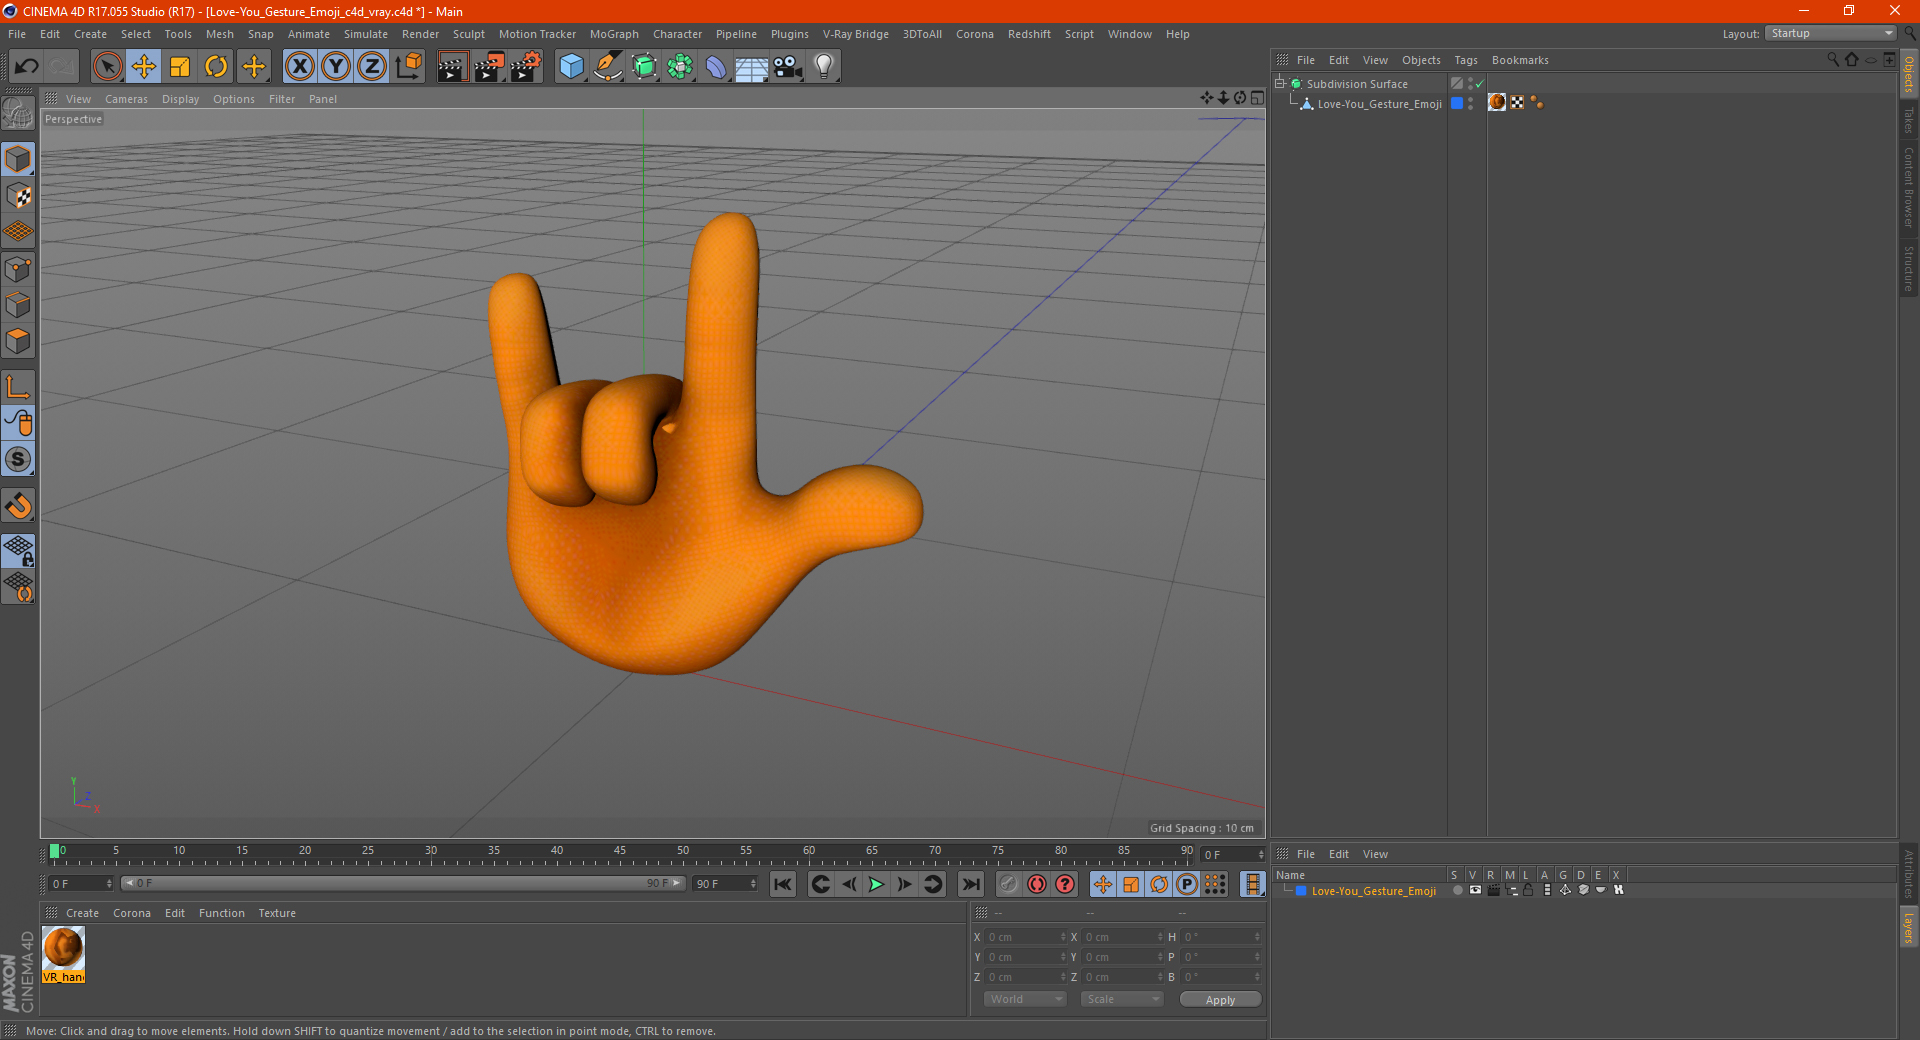Screen dimensions: 1920x1040
Task: Click the Undo arrow icon
Action: pyautogui.click(x=26, y=67)
